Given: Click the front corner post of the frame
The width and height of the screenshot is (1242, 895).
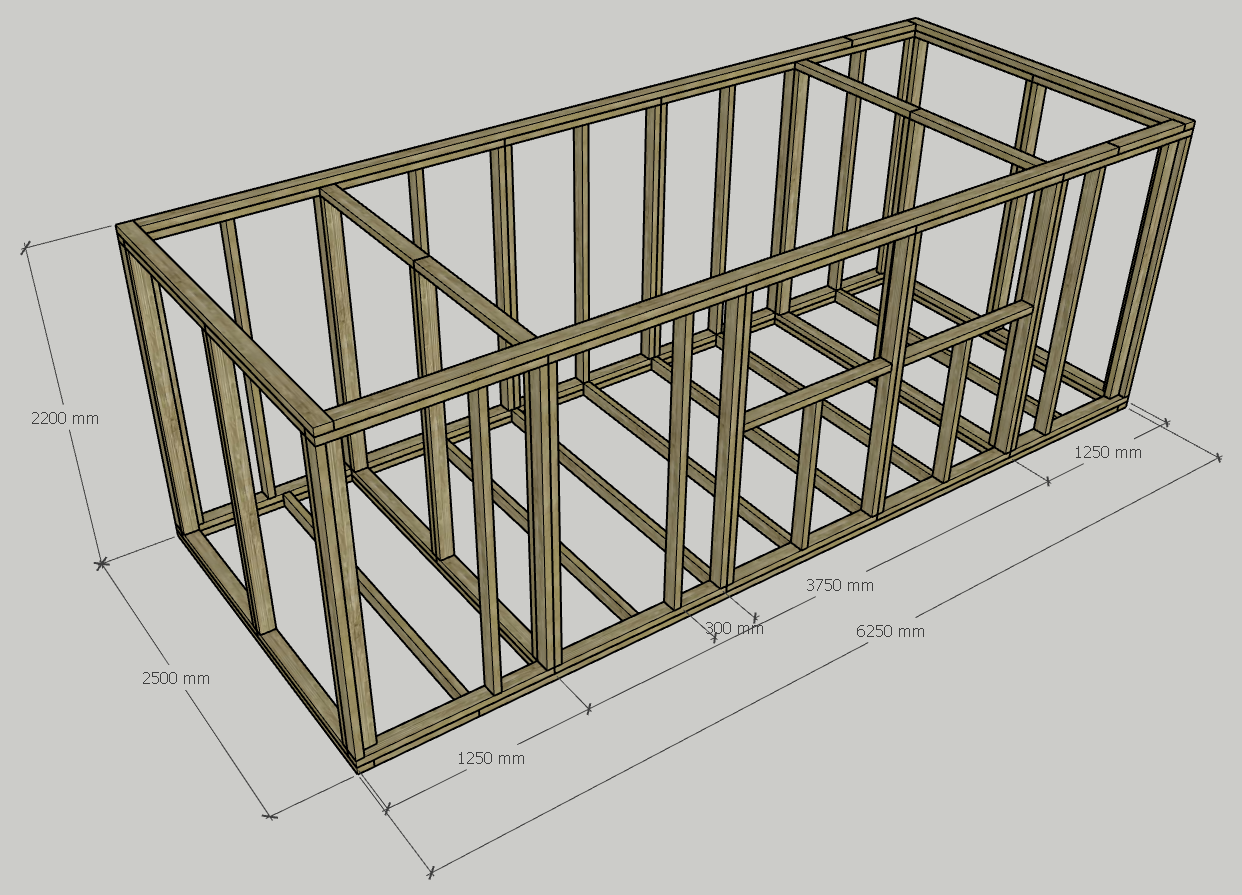Looking at the screenshot, I should 338,600.
